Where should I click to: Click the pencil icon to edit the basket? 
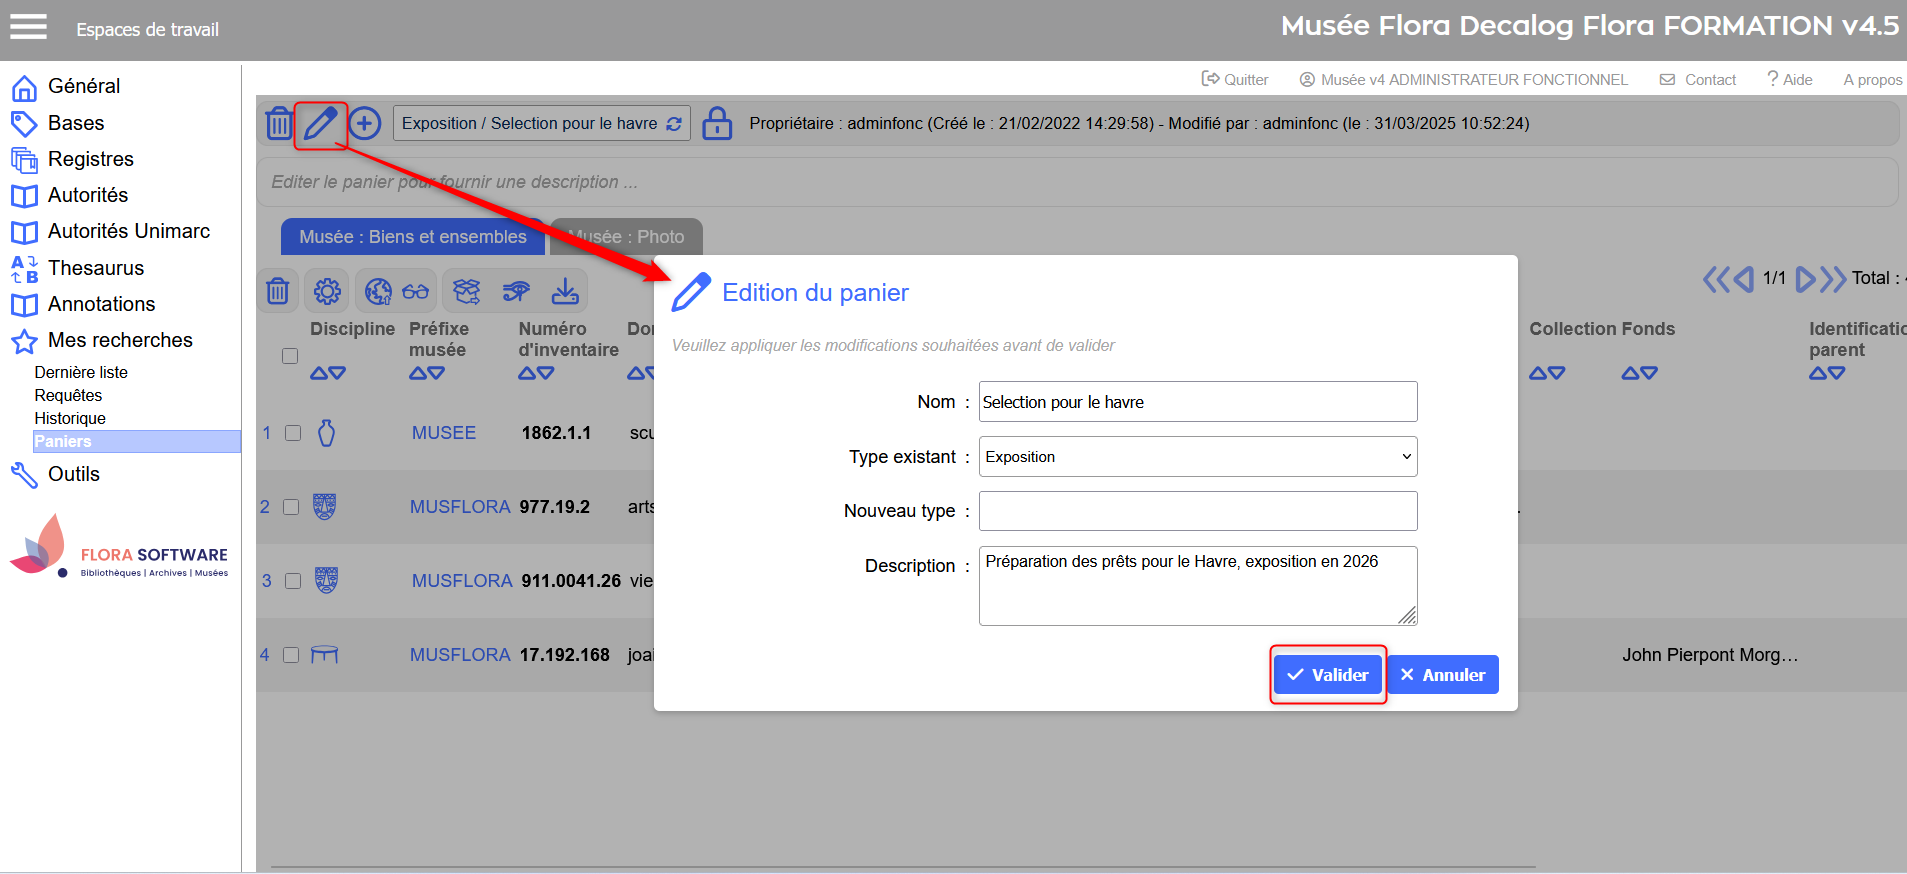pos(320,124)
